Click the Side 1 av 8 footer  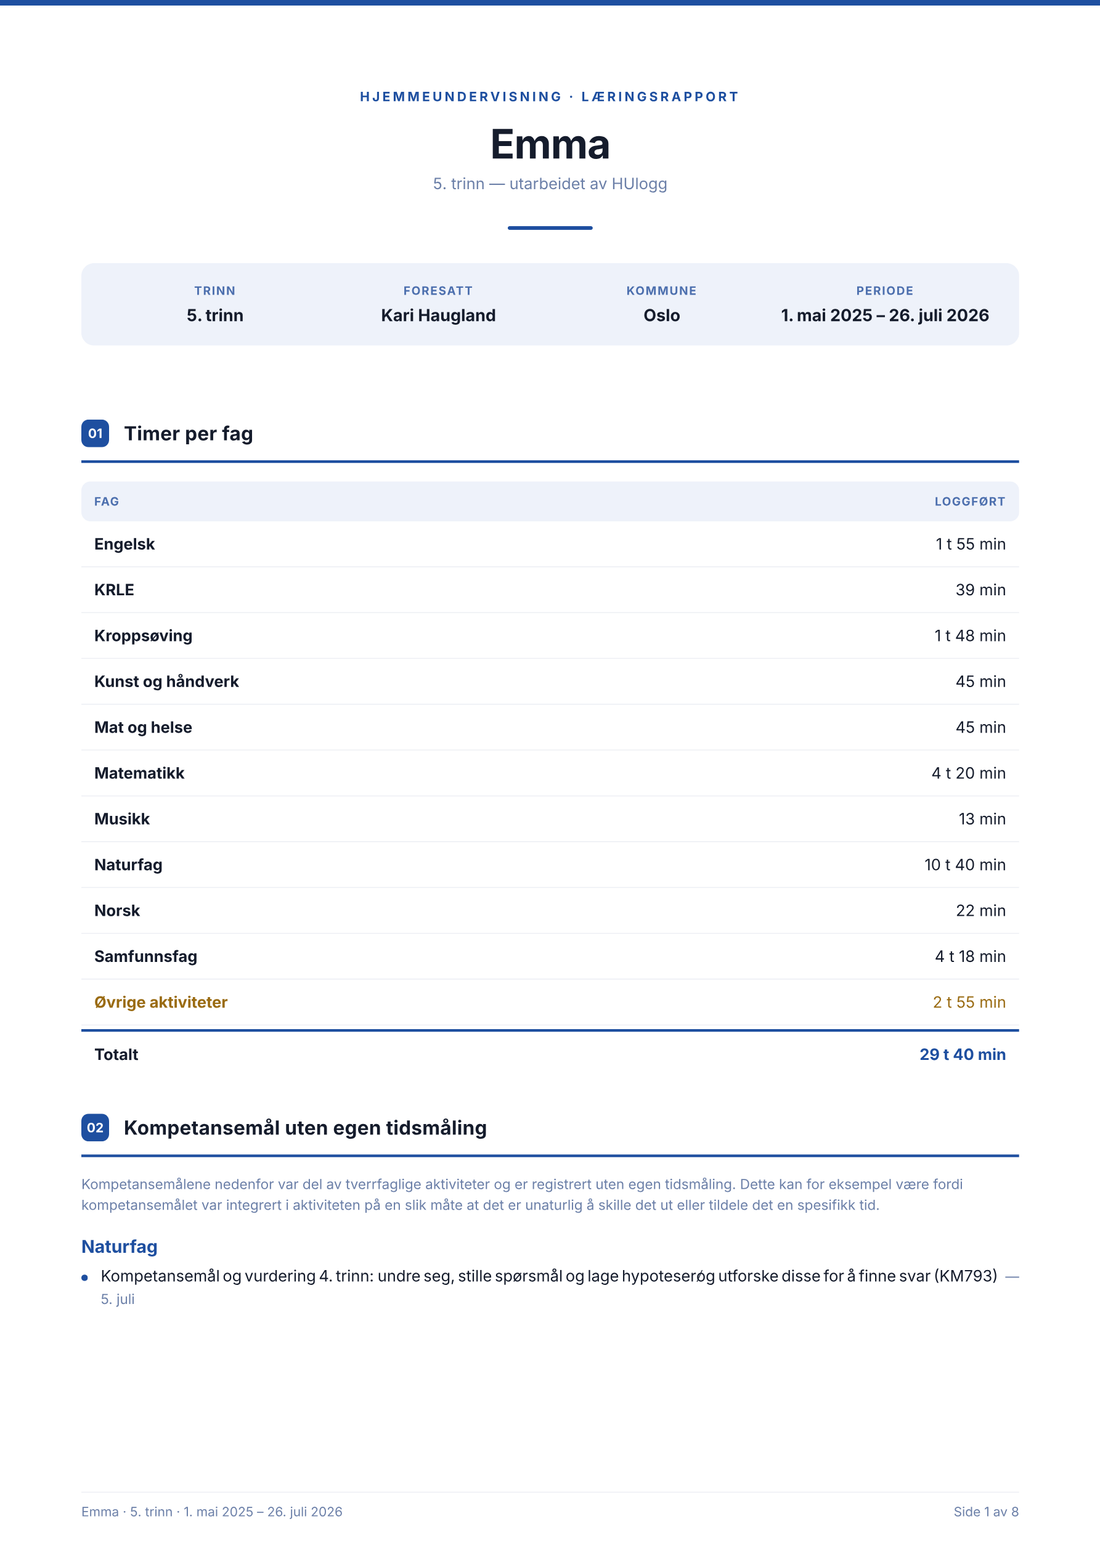(986, 1511)
